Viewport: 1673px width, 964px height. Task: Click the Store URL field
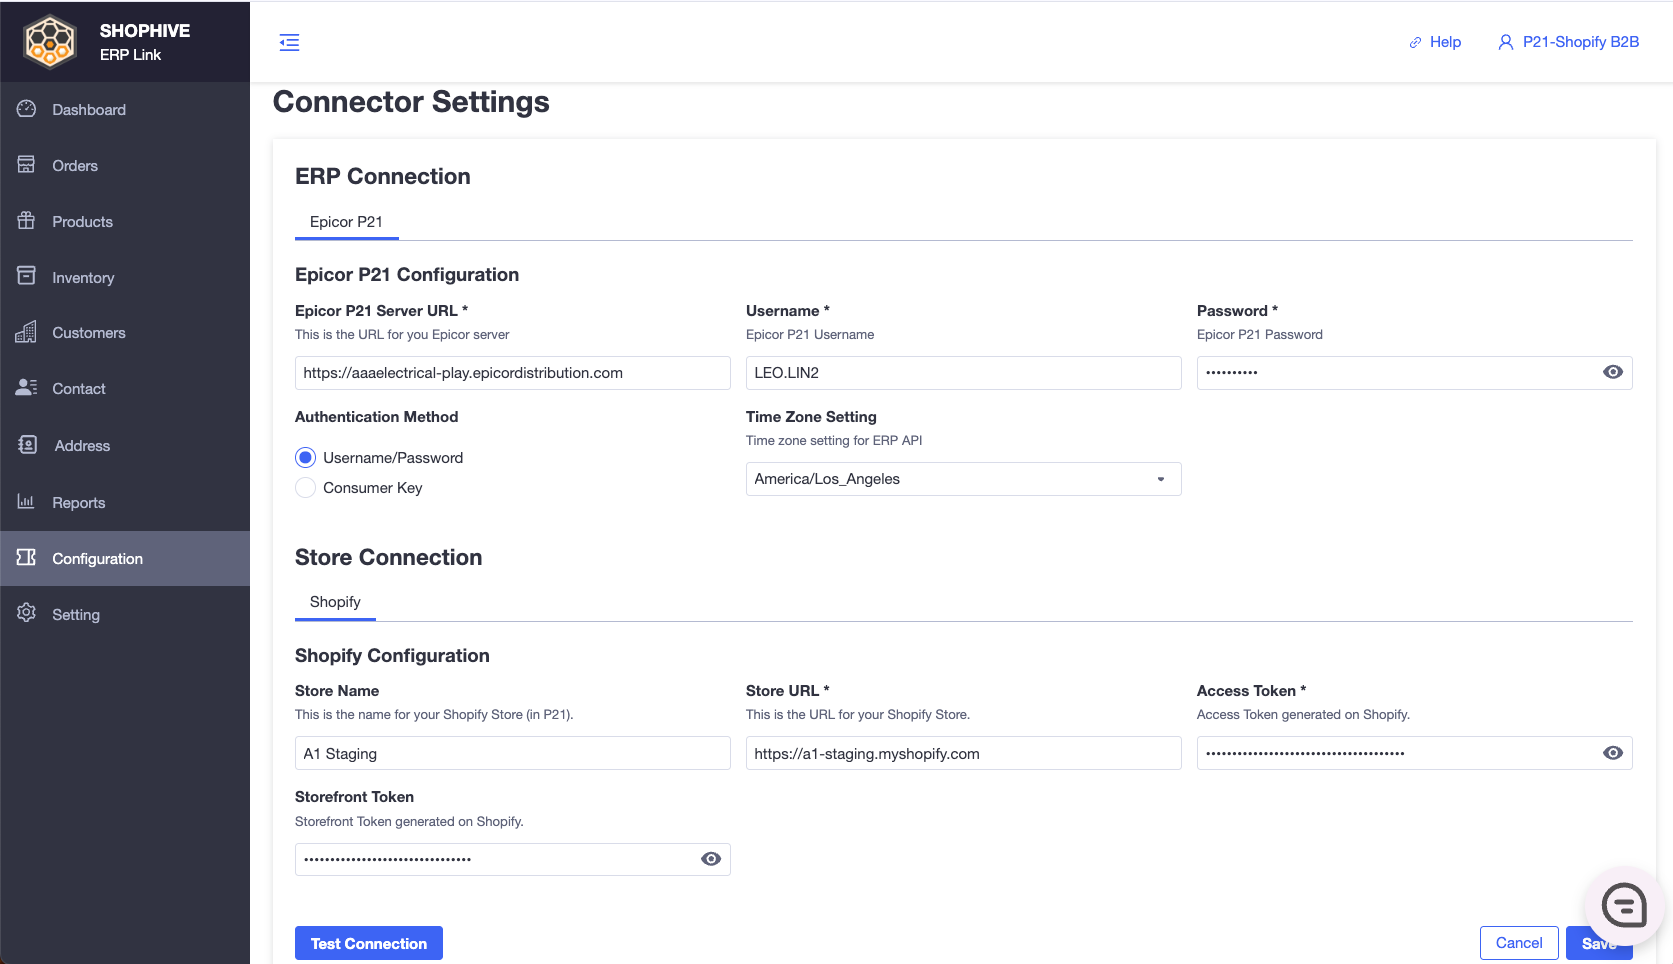pyautogui.click(x=963, y=754)
